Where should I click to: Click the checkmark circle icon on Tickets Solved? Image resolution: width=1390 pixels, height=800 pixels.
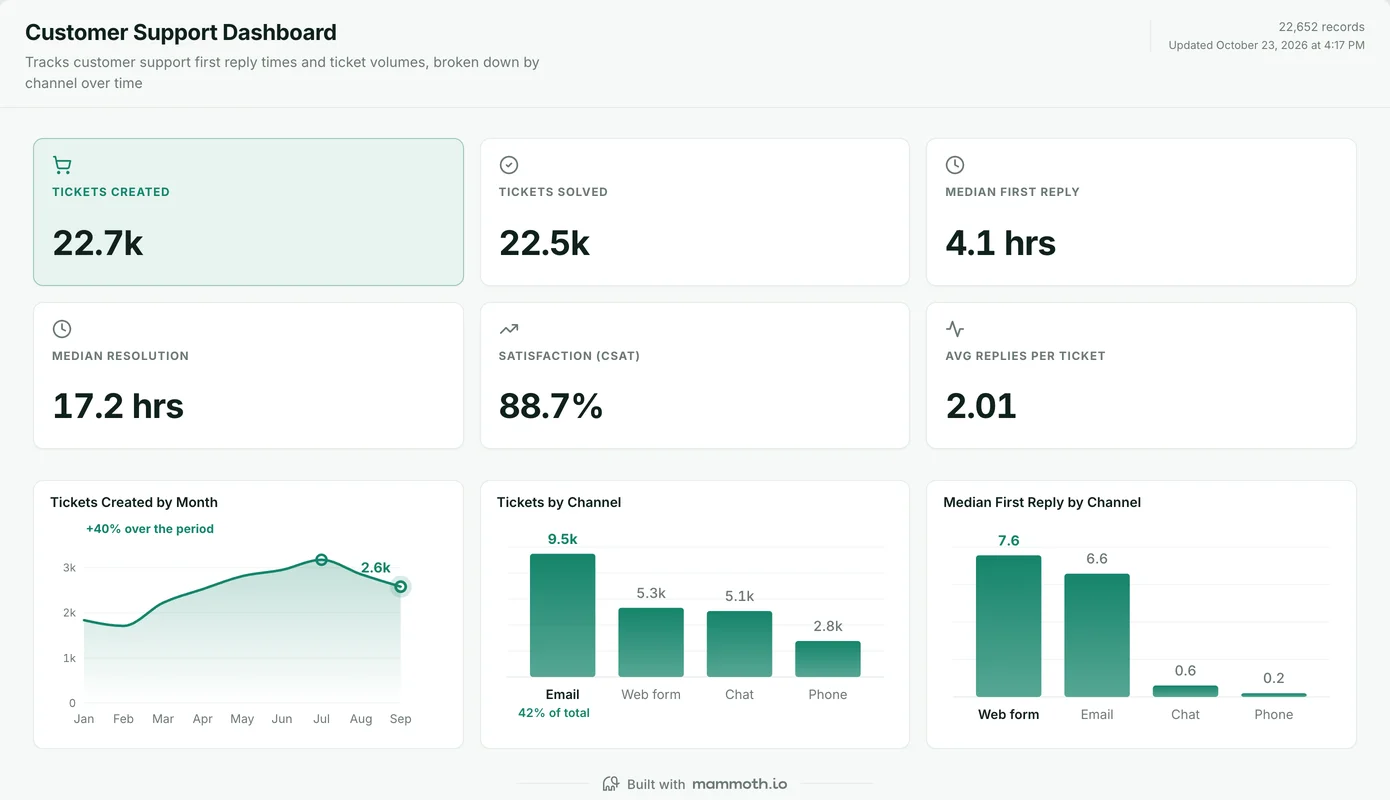click(x=508, y=165)
